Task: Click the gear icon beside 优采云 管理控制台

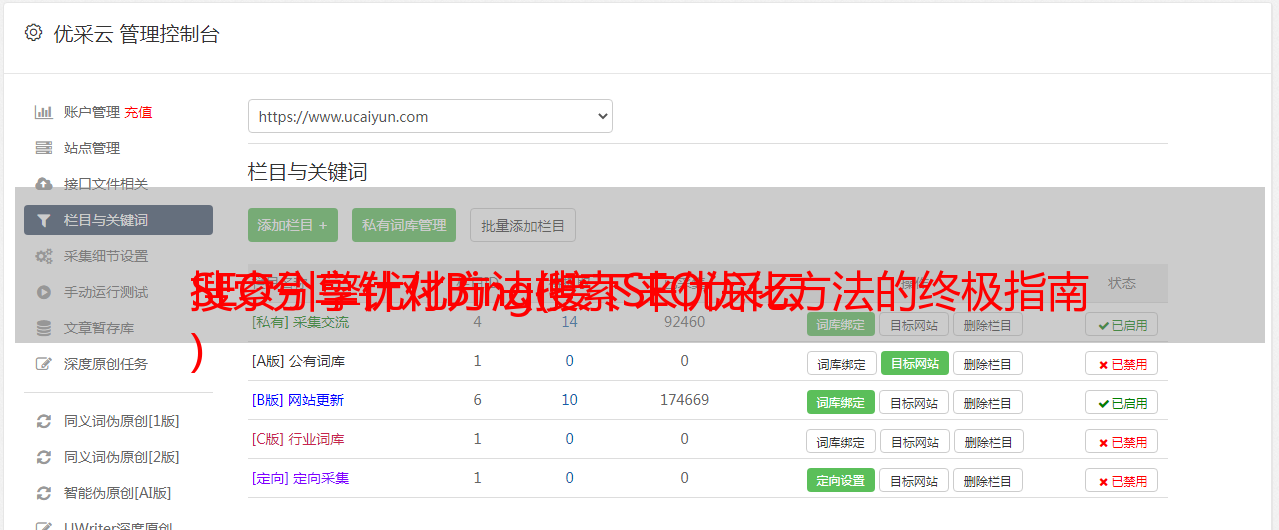Action: (33, 33)
